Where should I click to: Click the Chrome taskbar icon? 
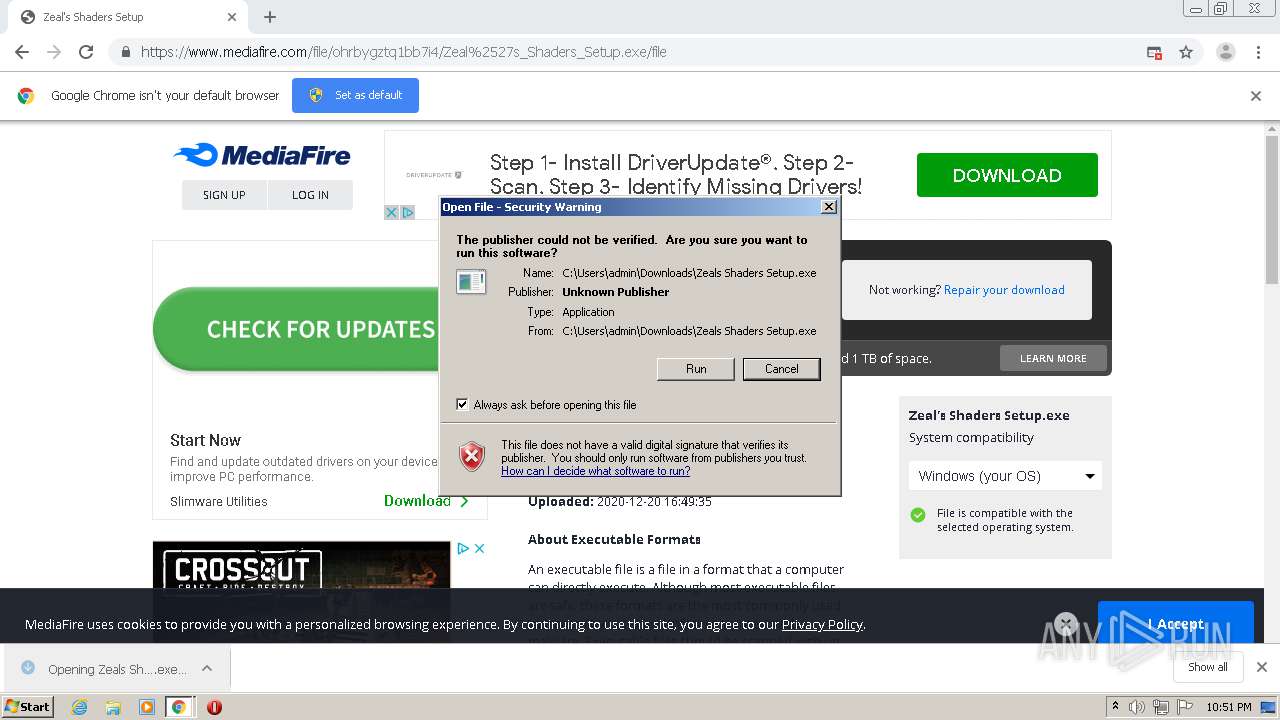pyautogui.click(x=179, y=707)
